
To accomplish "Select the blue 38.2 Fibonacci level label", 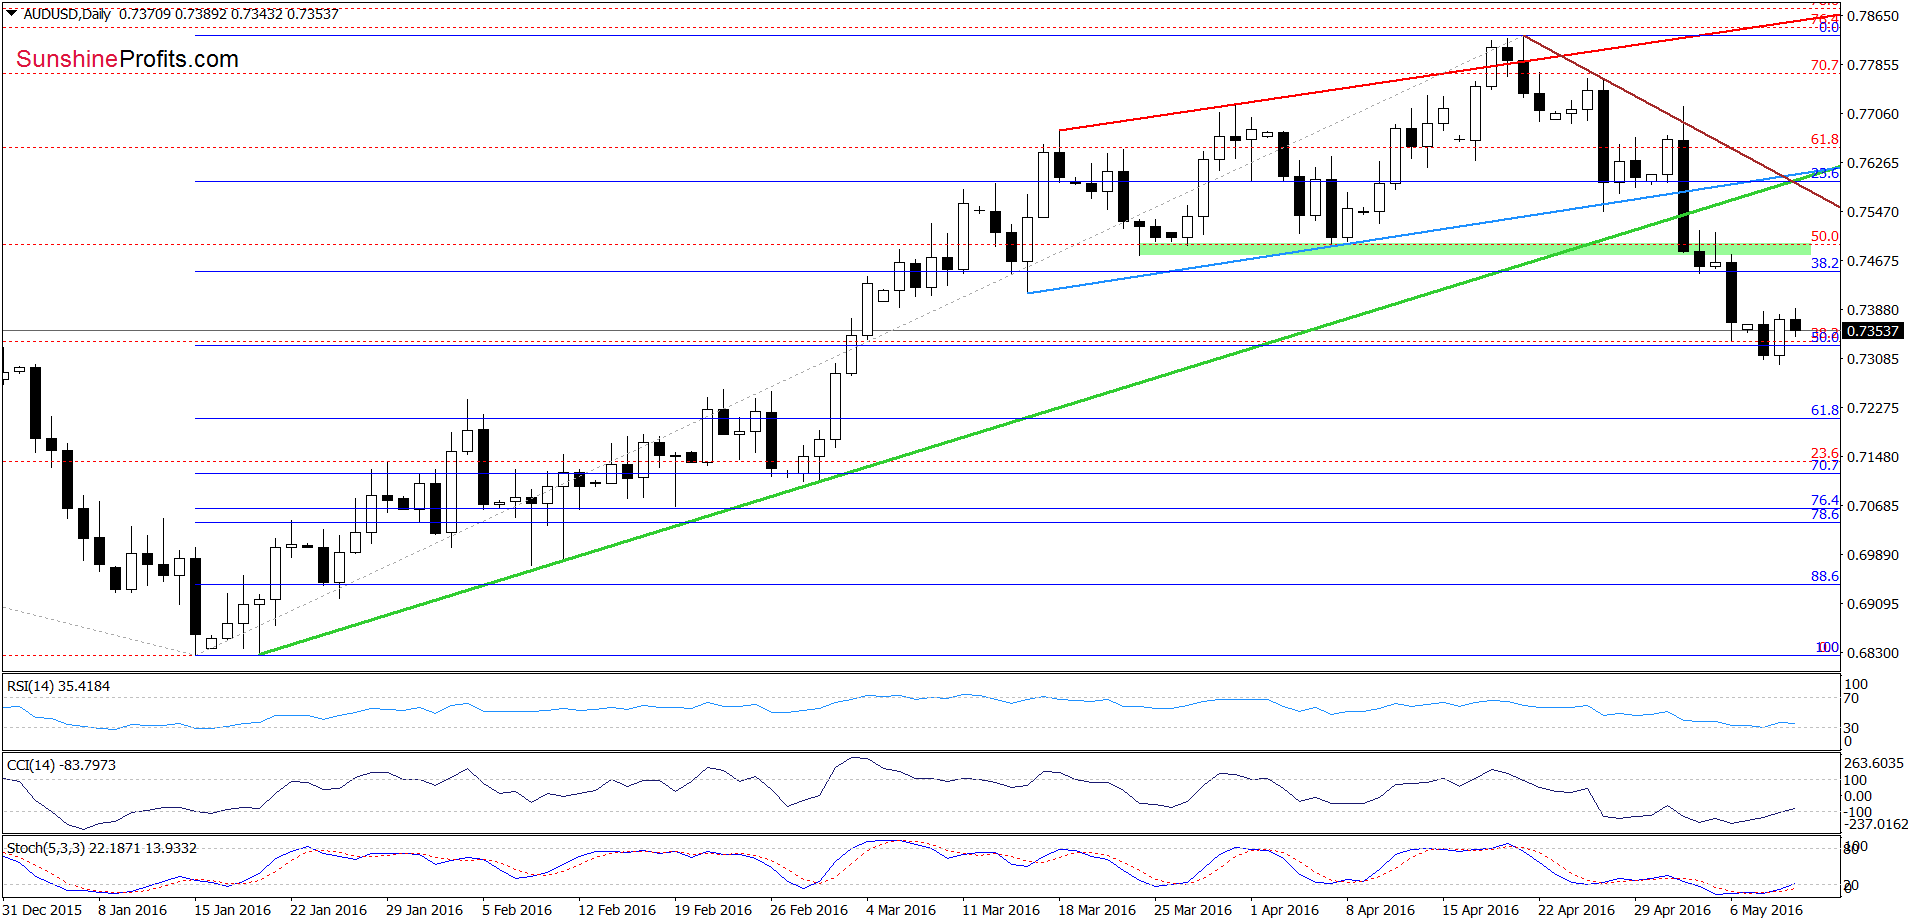I will (1825, 263).
